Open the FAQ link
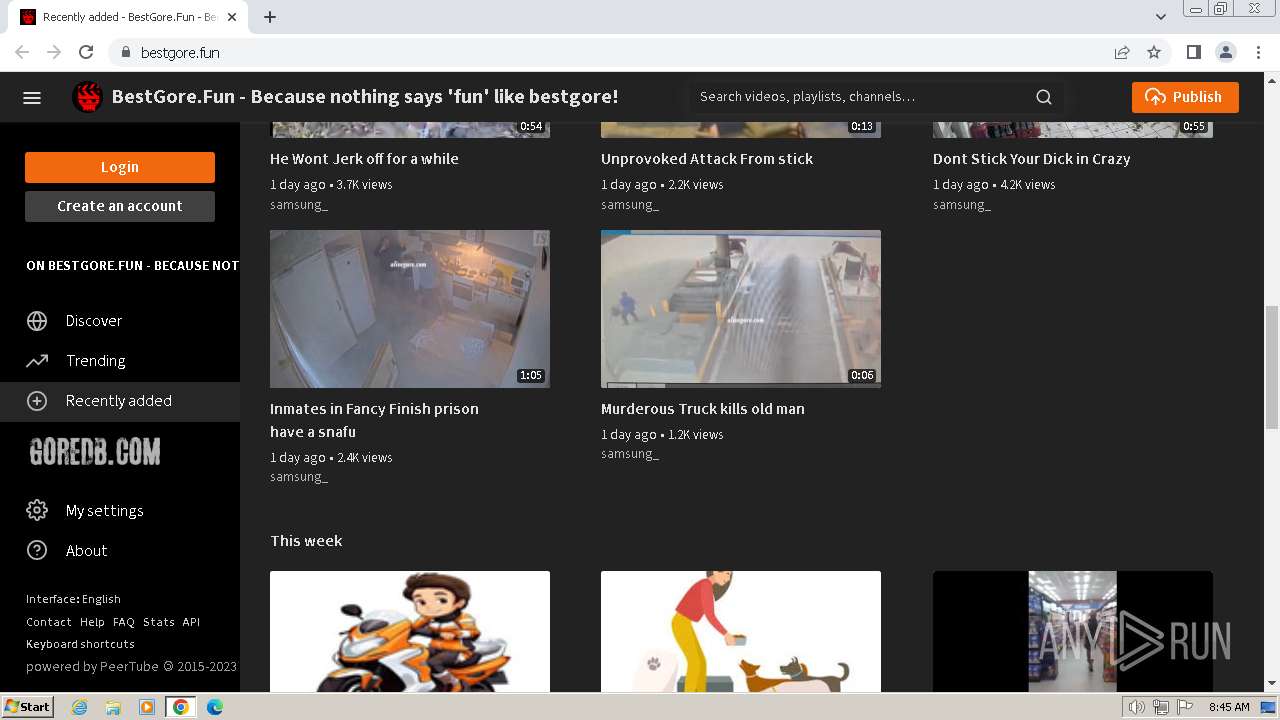The height and width of the screenshot is (720, 1280). tap(124, 622)
